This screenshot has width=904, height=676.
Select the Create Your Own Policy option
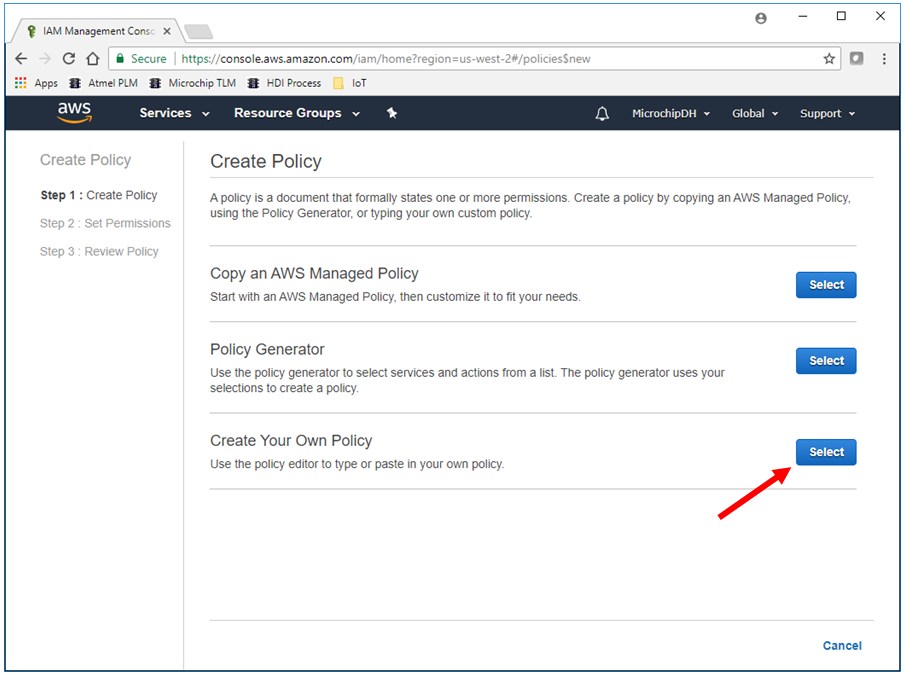[x=826, y=452]
